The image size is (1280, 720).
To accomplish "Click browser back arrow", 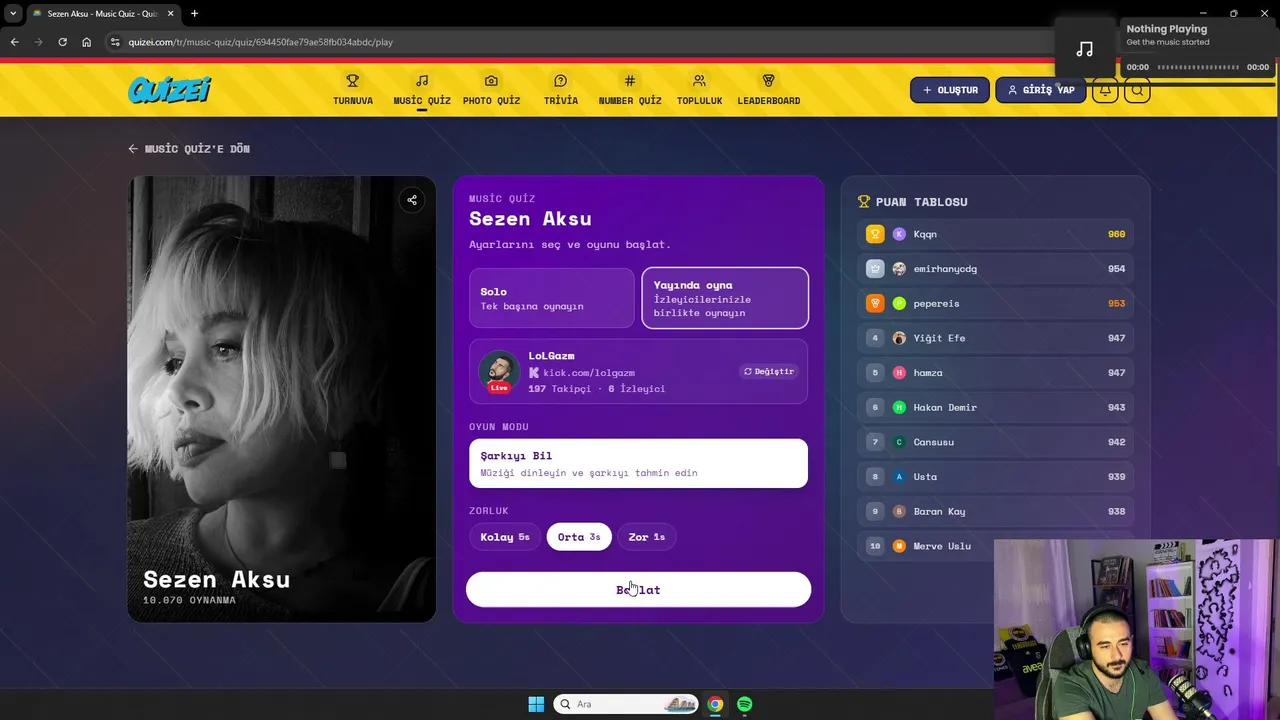I will (x=14, y=42).
